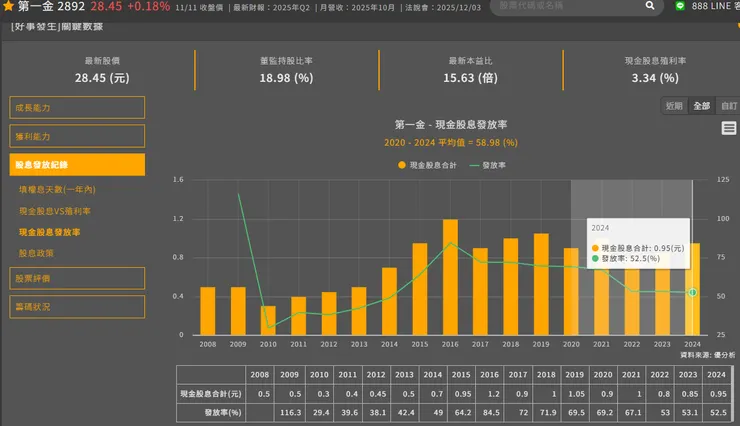Click the 月營收：2025年10月 info text
Viewport: 740px width, 426px height.
(357, 8)
